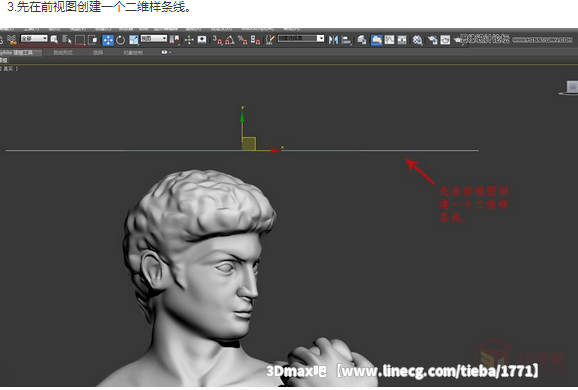The width and height of the screenshot is (578, 390).
Task: Open the reference coordinate system dropdown
Action: point(154,38)
